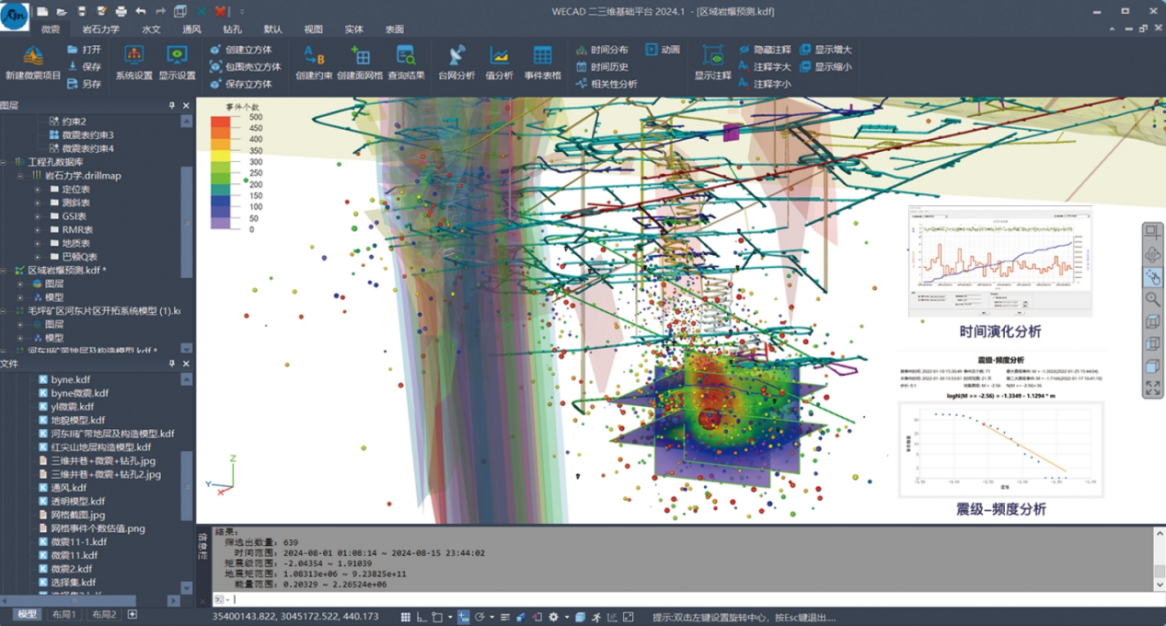This screenshot has width=1166, height=626.
Task: Click the 显示设置 monitor icon
Action: [x=177, y=60]
